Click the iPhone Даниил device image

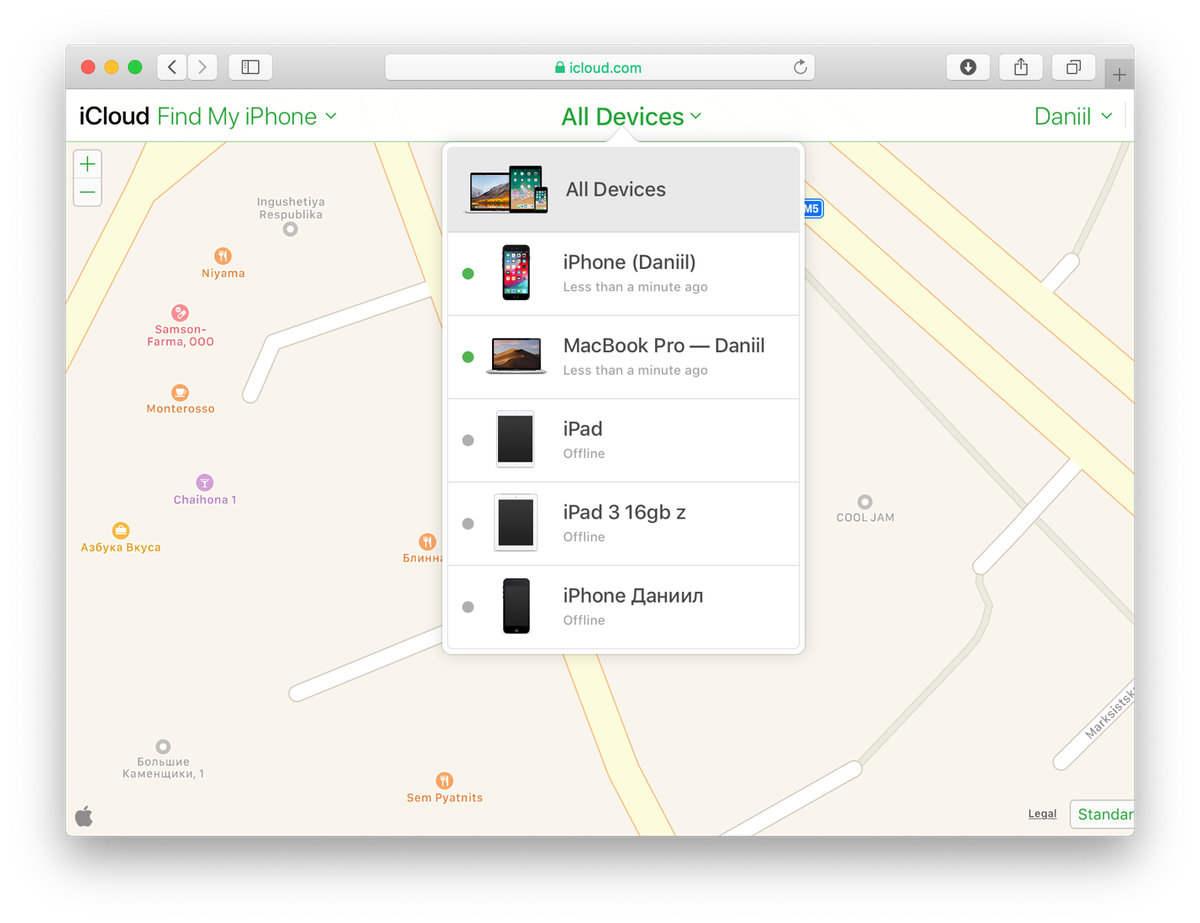point(516,606)
